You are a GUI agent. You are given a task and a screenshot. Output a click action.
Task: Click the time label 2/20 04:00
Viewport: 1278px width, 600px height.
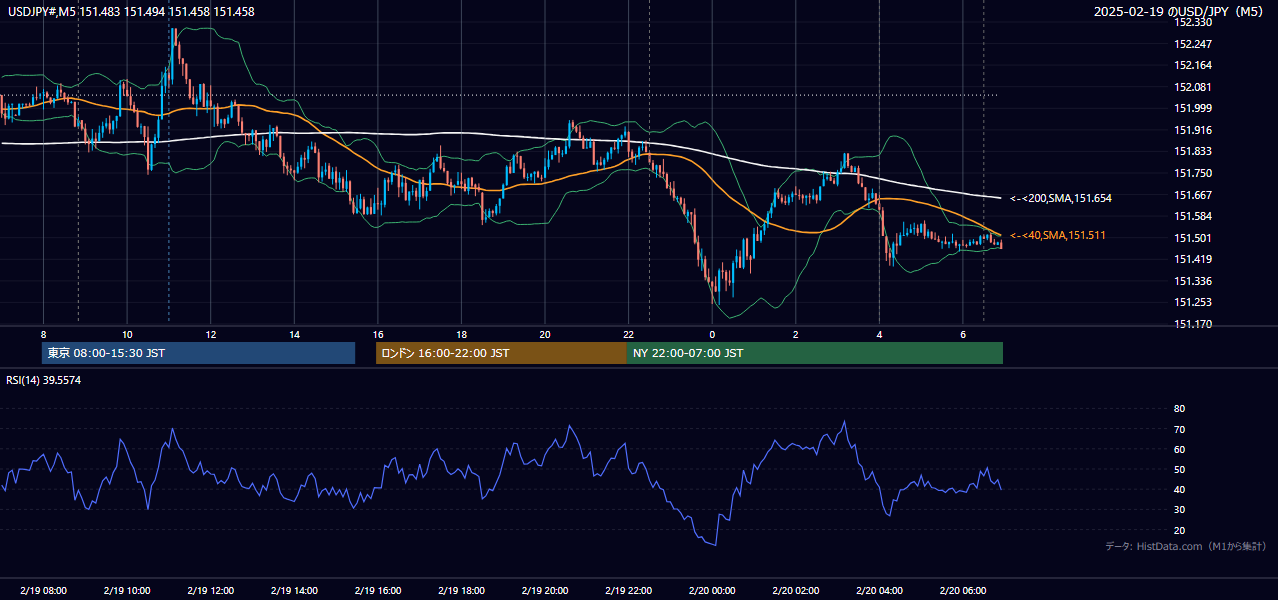879,590
